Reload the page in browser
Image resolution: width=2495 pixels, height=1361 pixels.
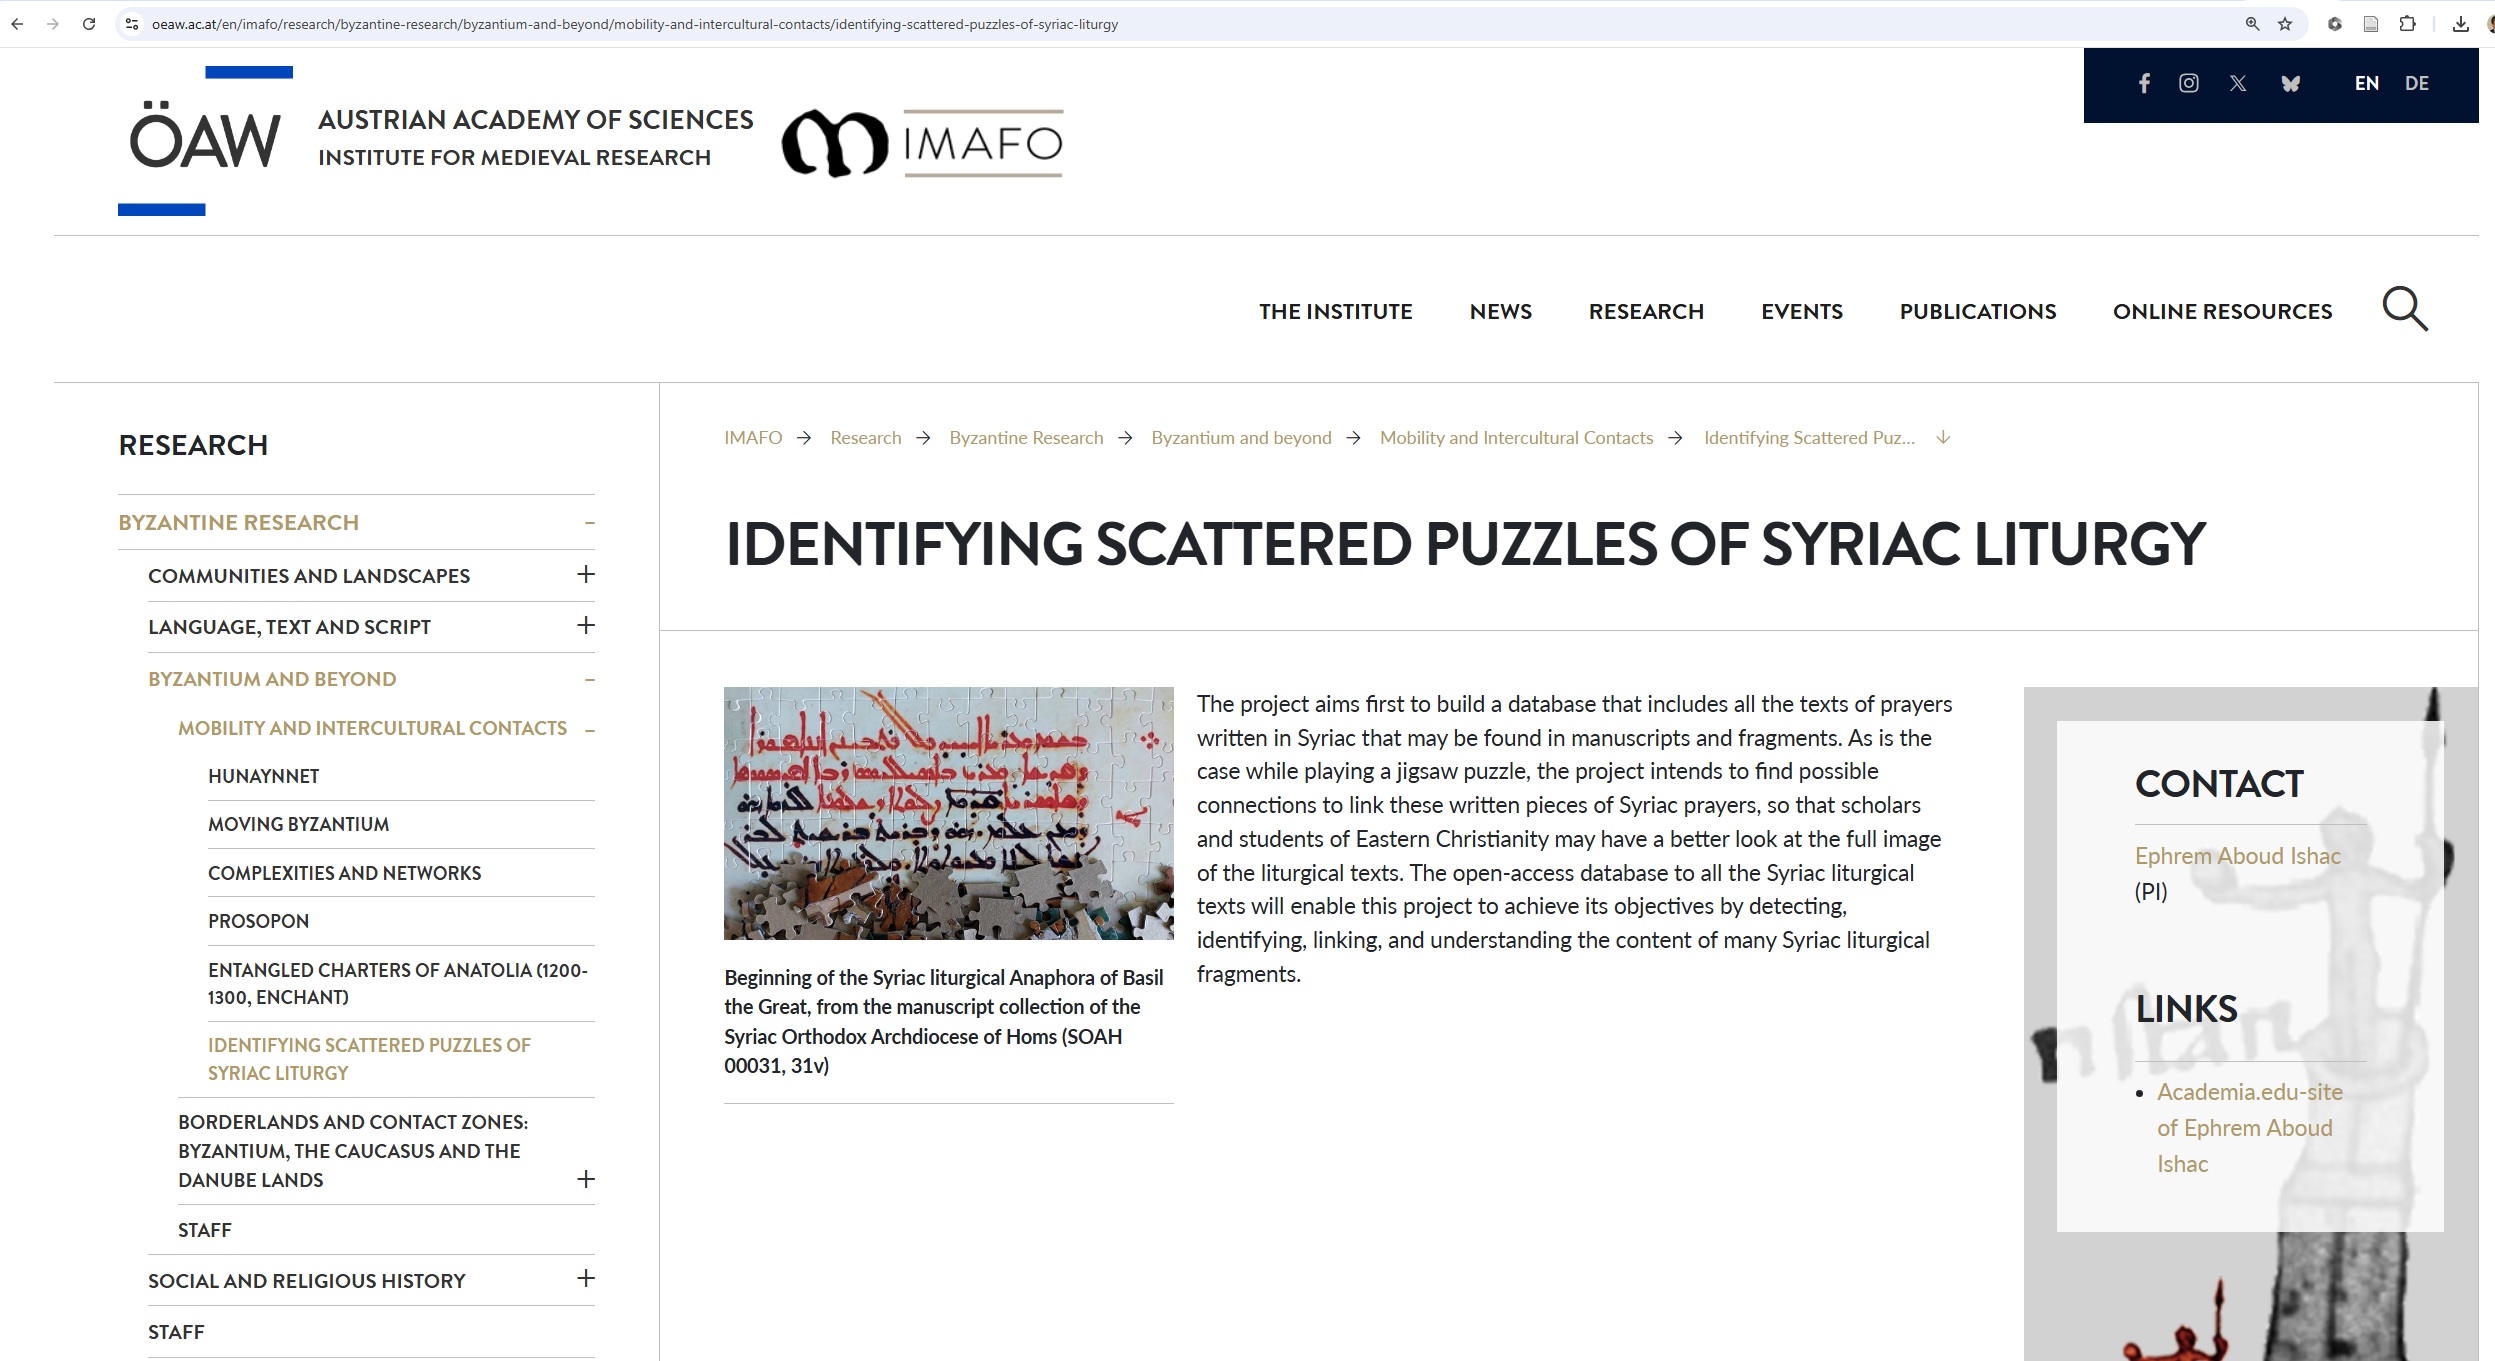click(89, 24)
